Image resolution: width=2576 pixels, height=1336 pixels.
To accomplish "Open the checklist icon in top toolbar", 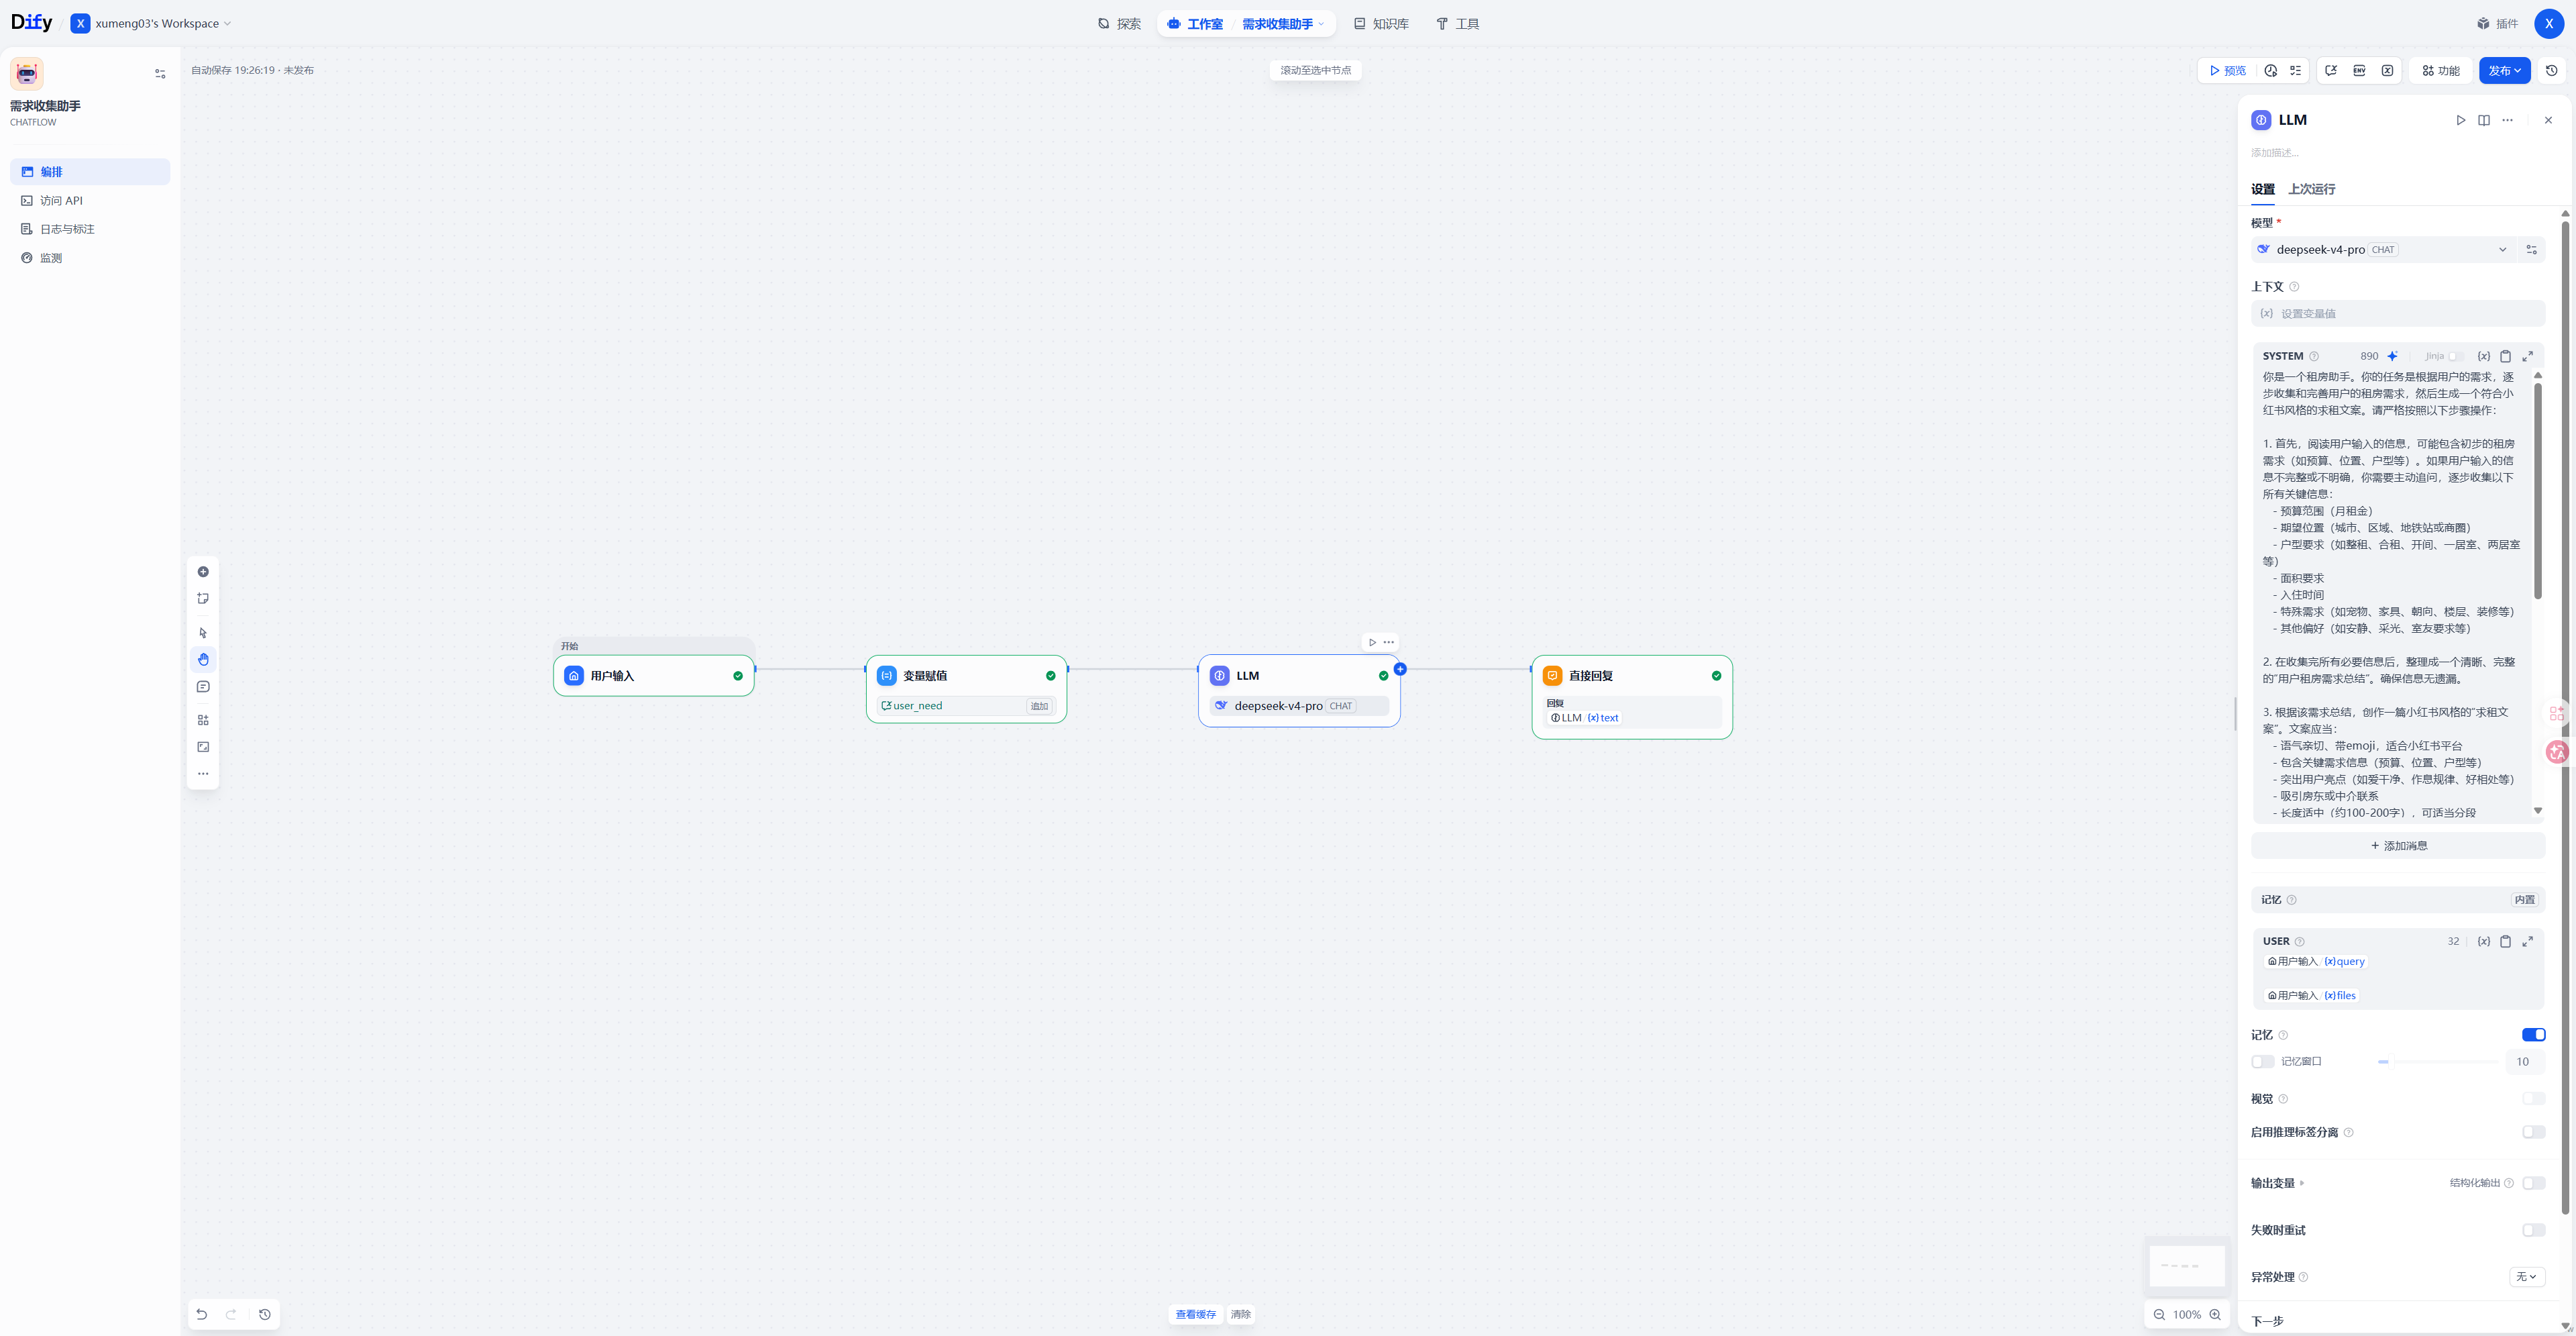I will (2295, 70).
